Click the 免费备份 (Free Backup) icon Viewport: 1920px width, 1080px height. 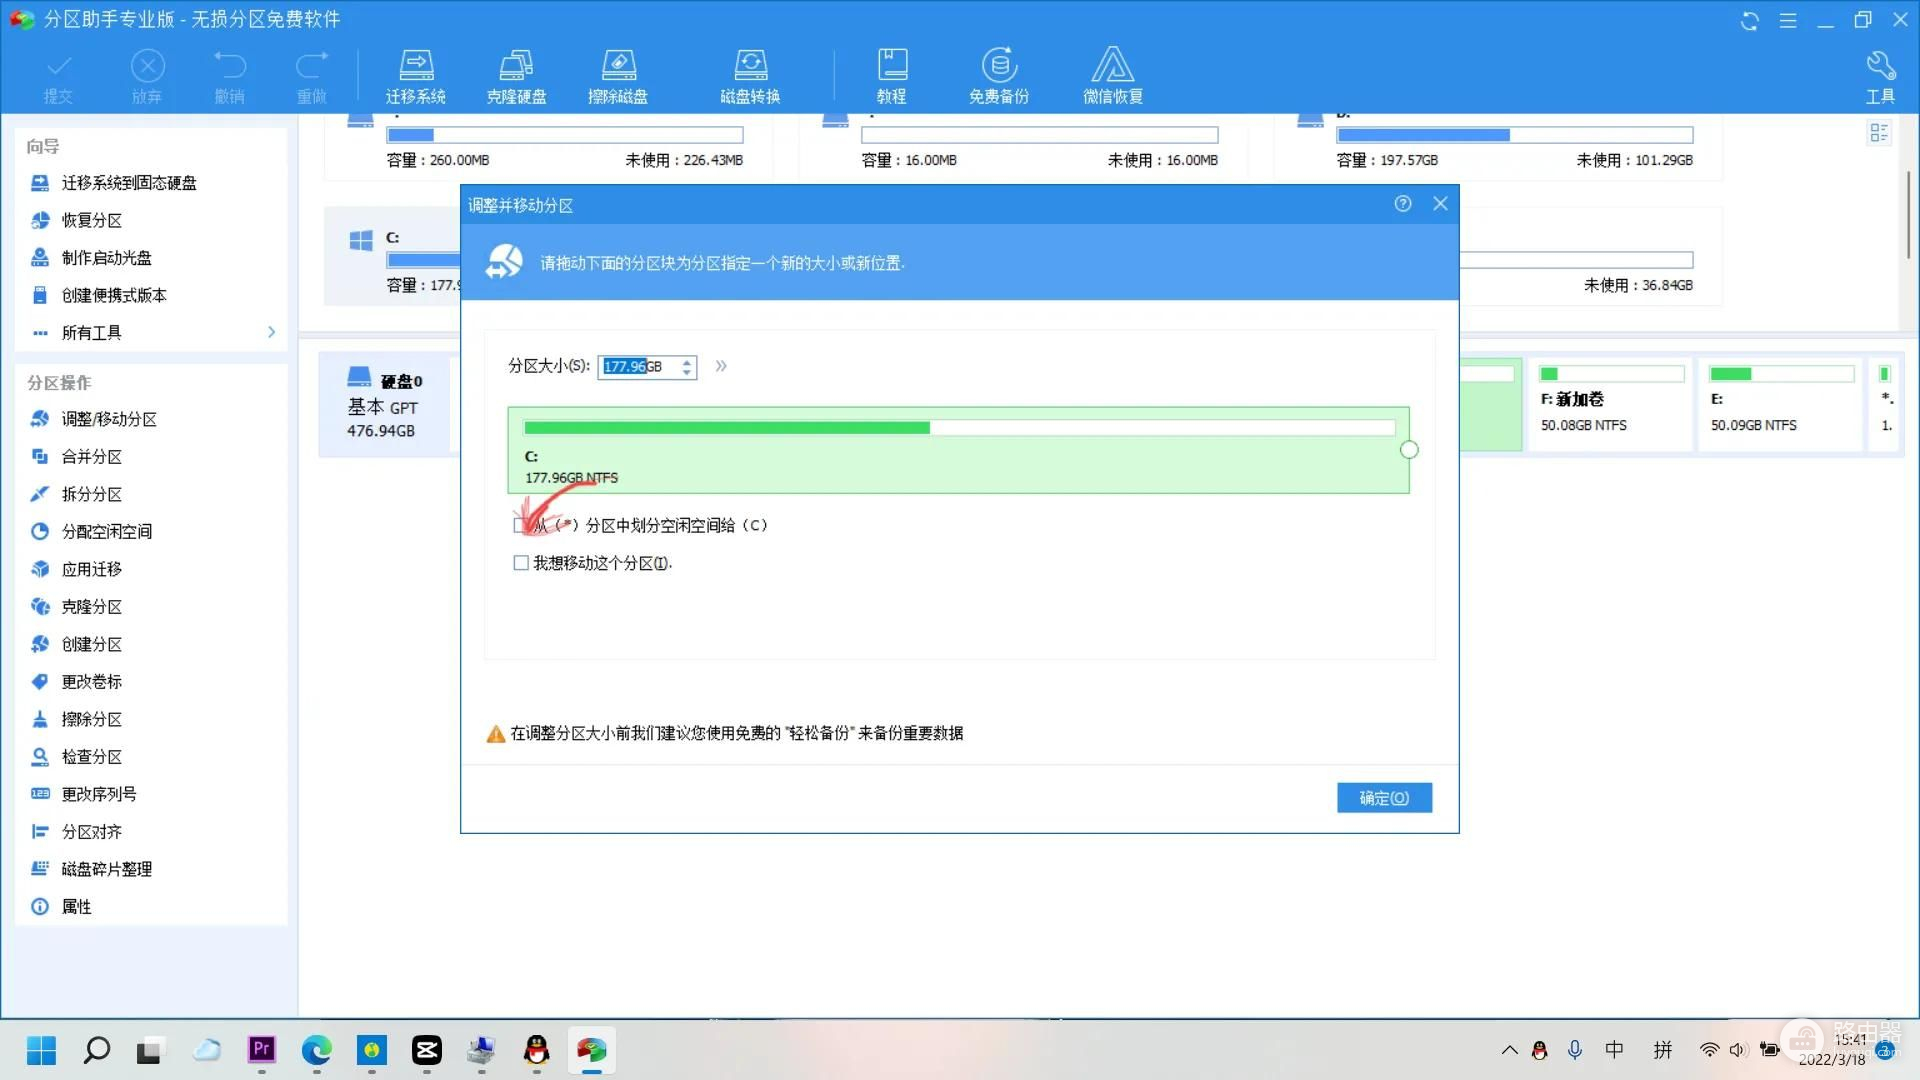pyautogui.click(x=998, y=76)
